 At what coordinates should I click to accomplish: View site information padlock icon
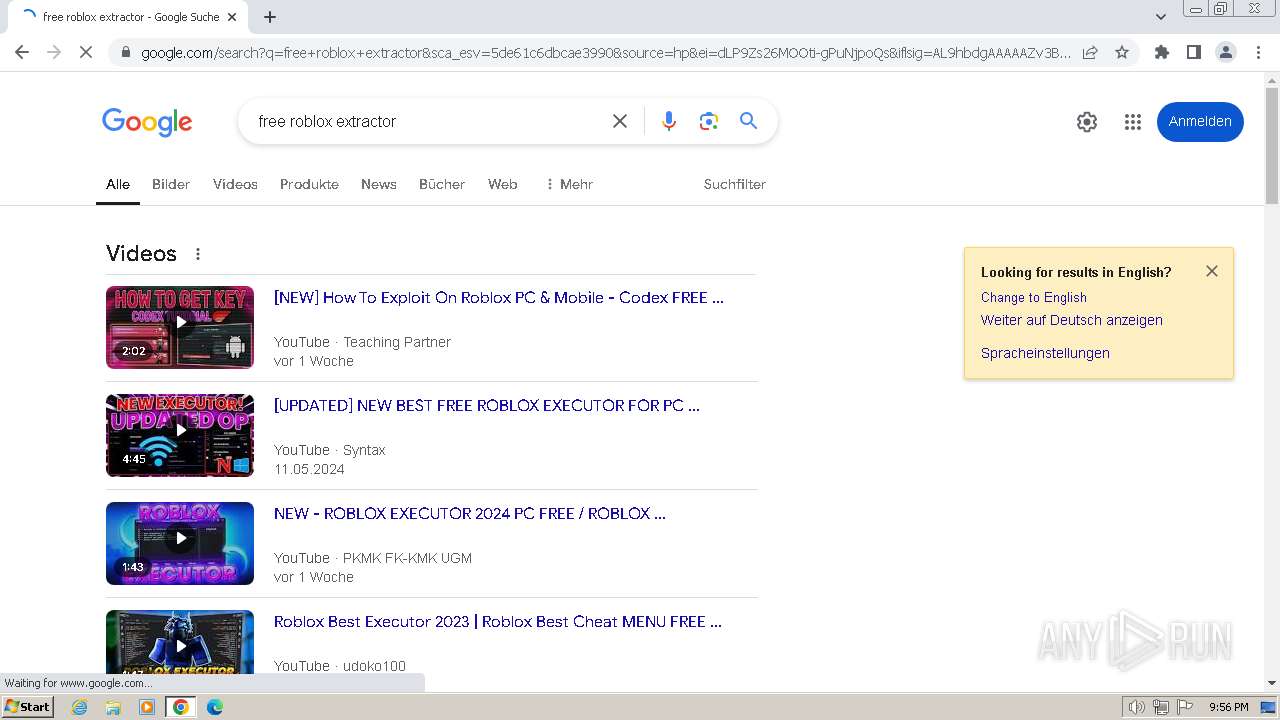coord(125,52)
